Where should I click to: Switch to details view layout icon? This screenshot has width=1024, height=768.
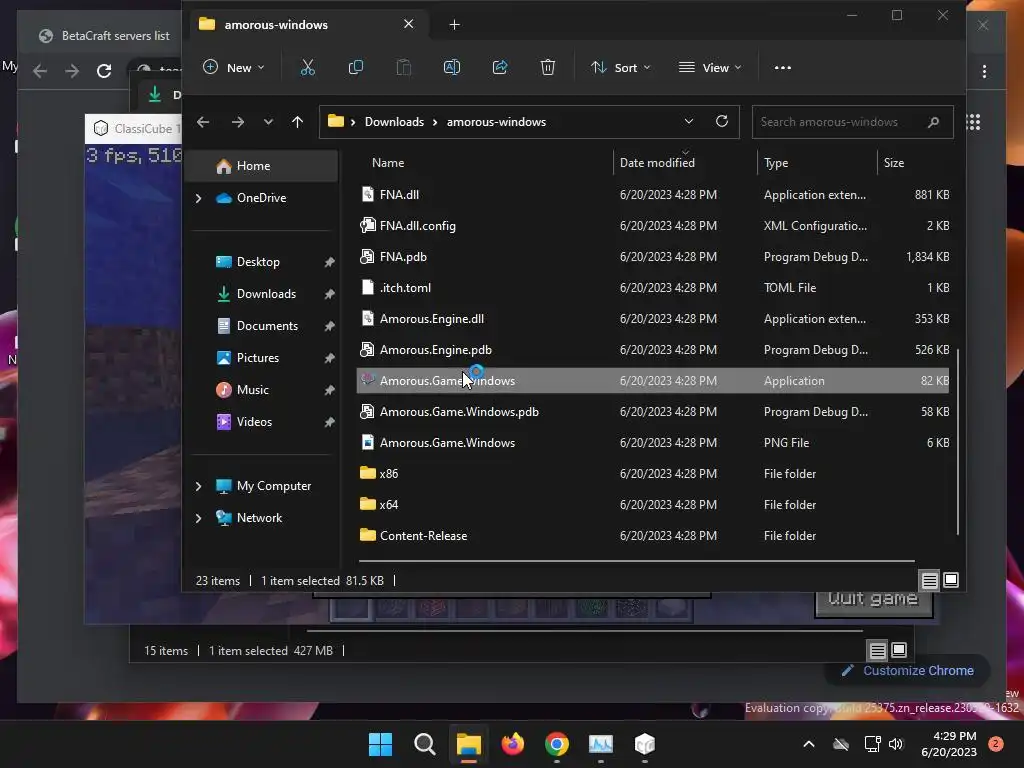(929, 580)
